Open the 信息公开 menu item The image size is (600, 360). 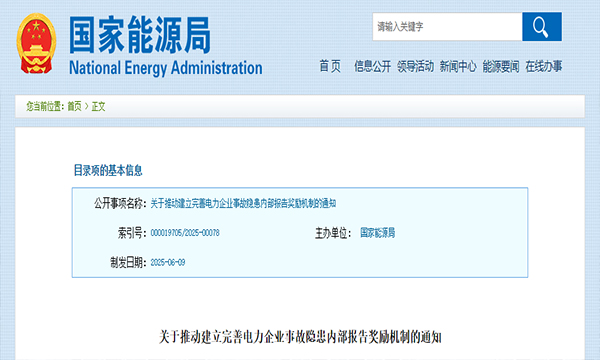click(372, 66)
